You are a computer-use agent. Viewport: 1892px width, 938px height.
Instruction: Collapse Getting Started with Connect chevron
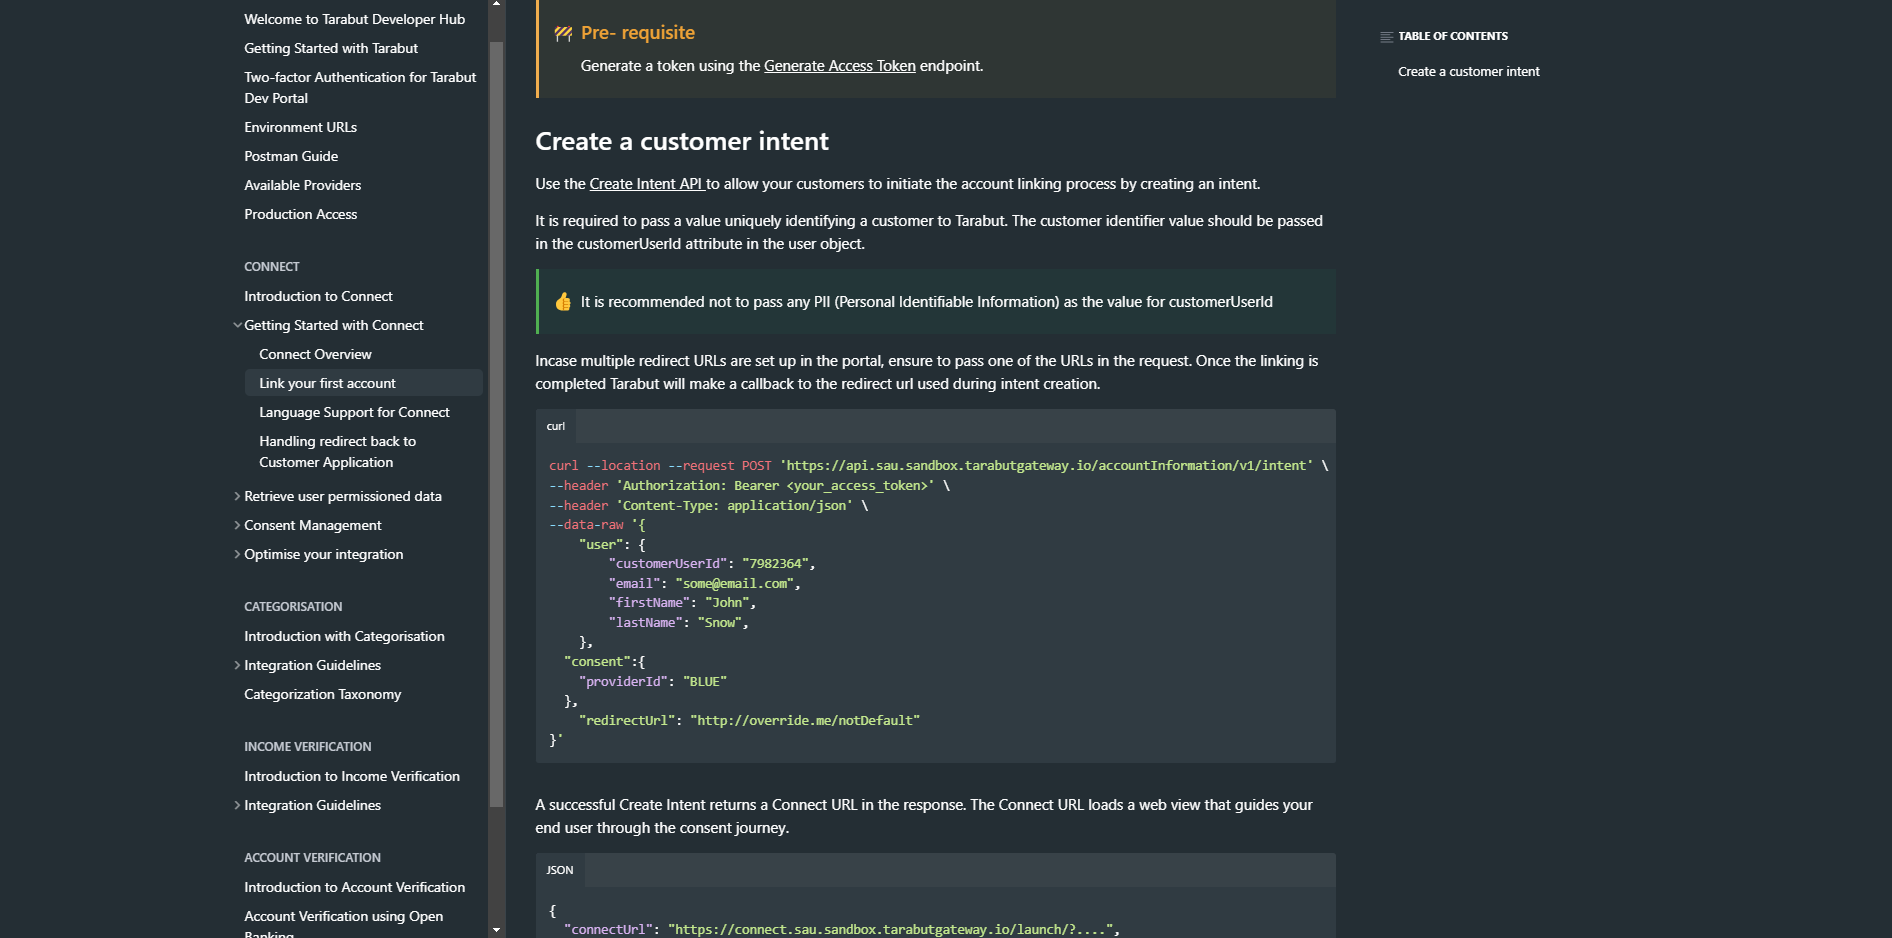(237, 325)
